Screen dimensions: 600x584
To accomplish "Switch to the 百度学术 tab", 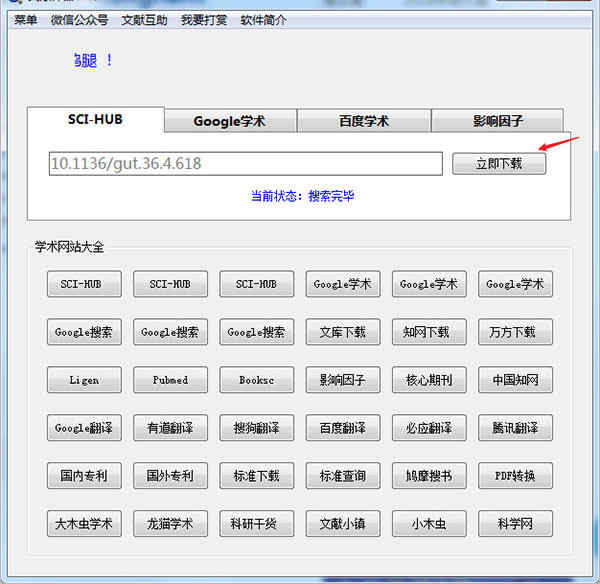I will [364, 121].
